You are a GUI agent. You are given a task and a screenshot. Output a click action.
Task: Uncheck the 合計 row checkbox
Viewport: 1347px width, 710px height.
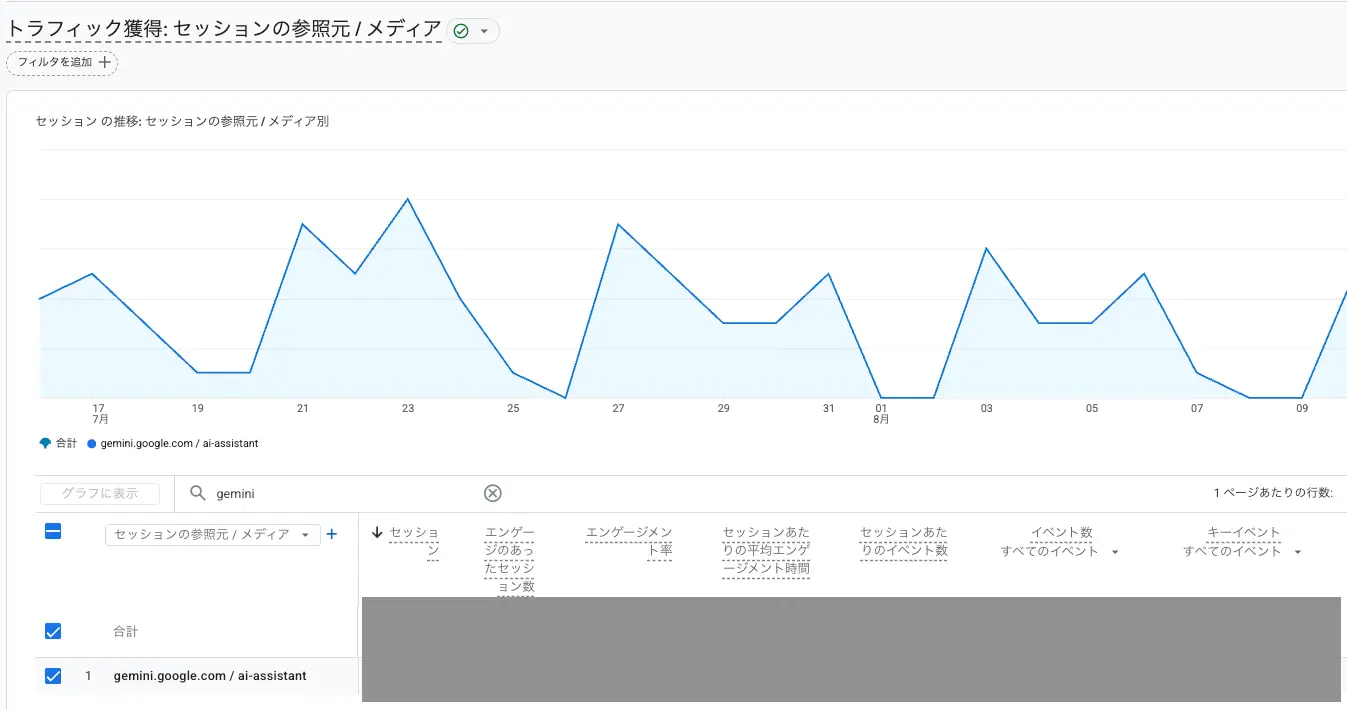(53, 631)
